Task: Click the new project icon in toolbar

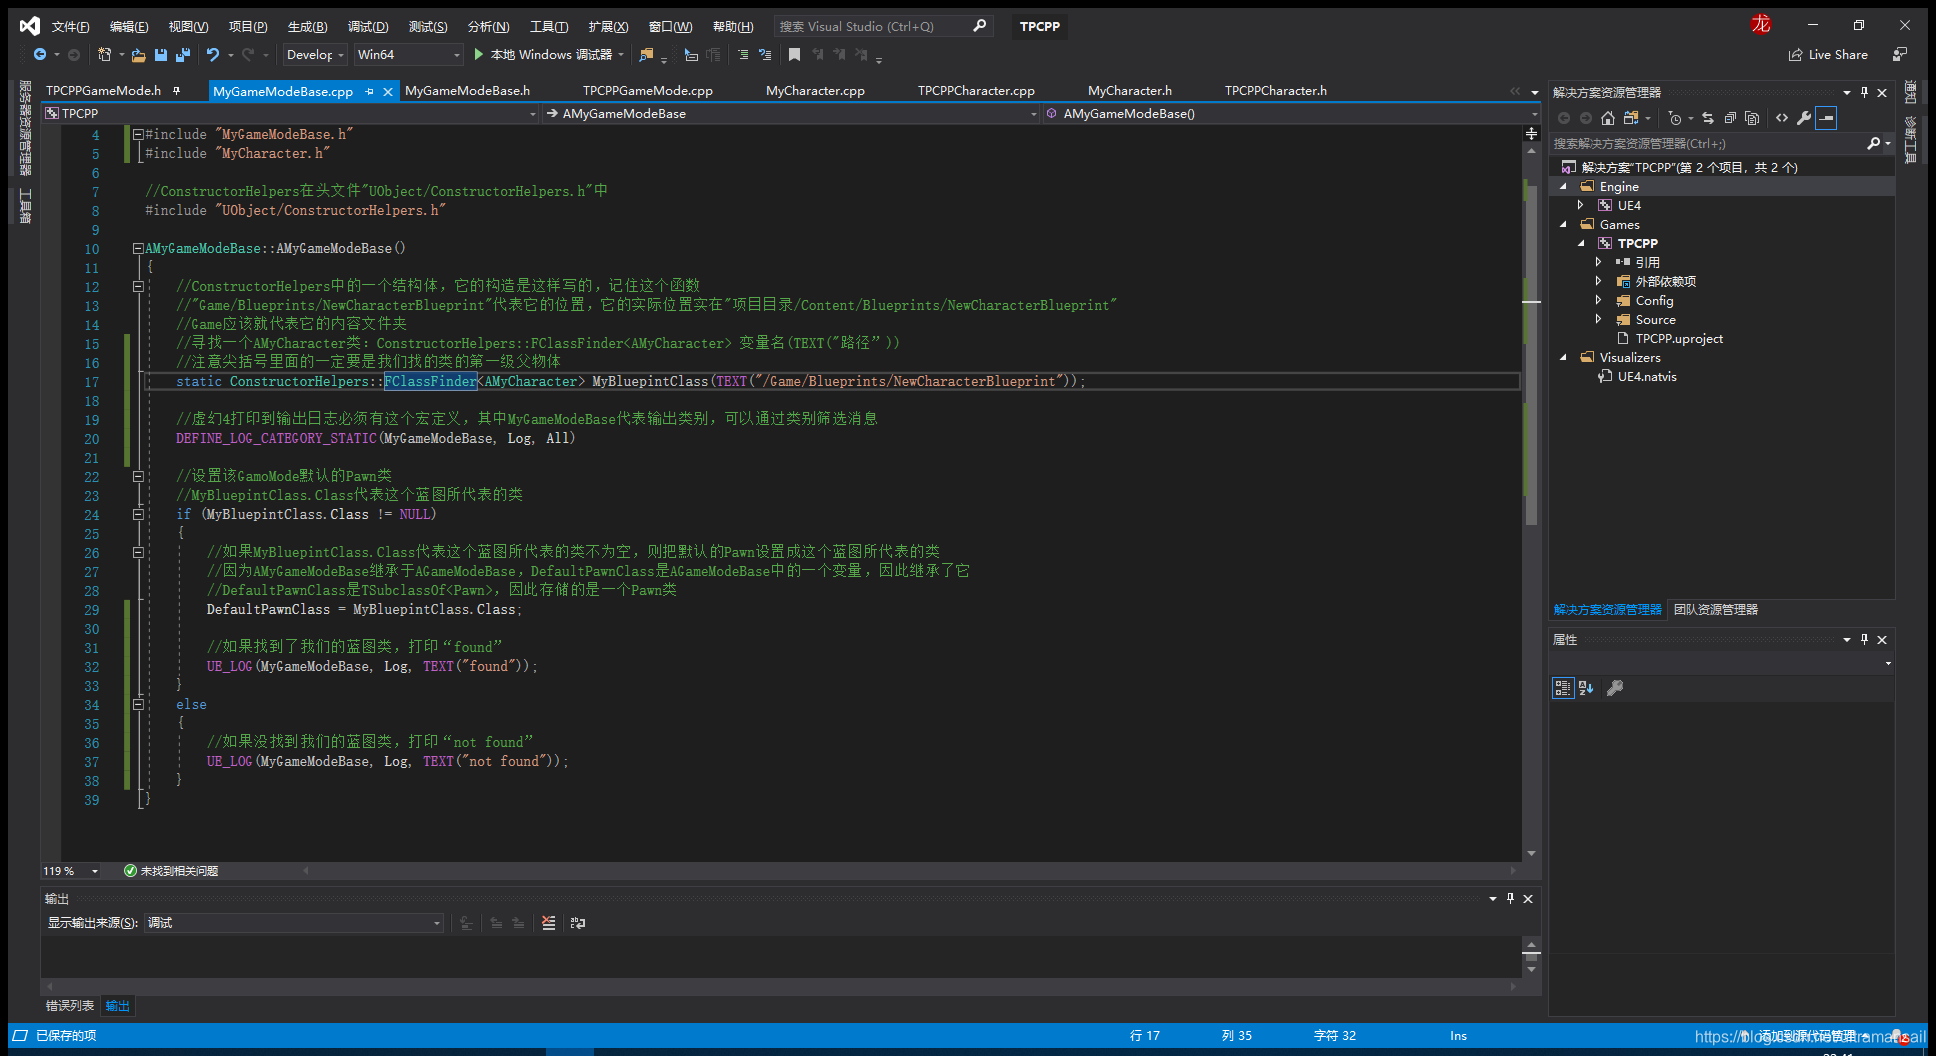Action: 105,55
